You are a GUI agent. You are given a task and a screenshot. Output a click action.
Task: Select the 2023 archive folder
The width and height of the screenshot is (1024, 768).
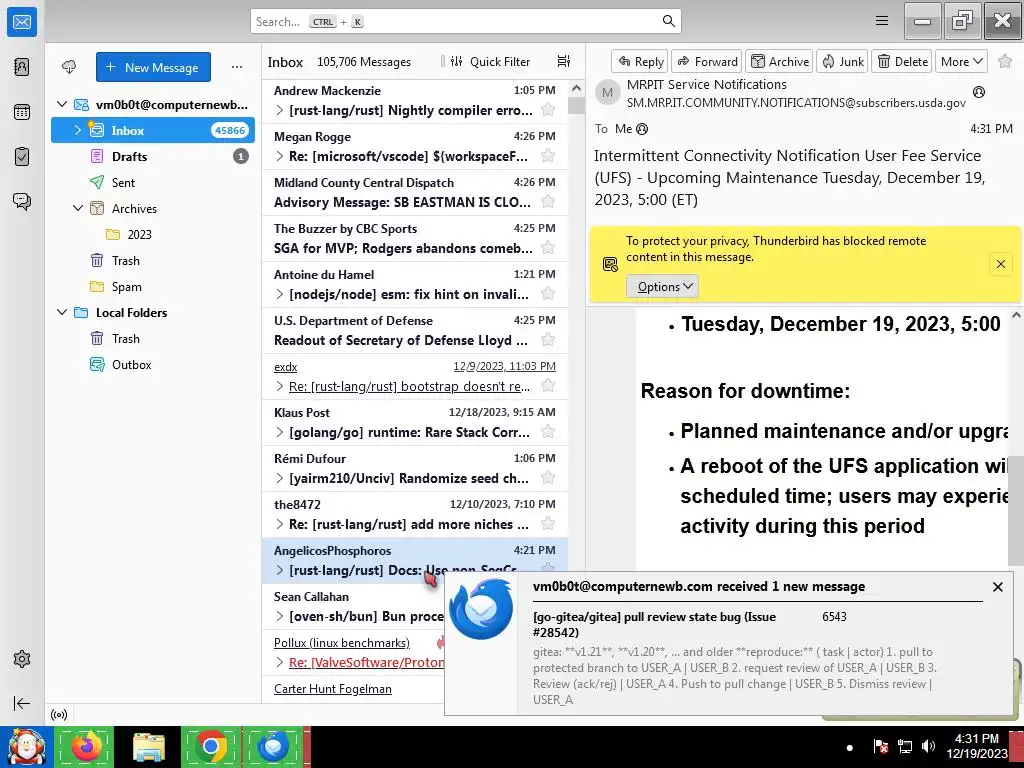coord(153,234)
